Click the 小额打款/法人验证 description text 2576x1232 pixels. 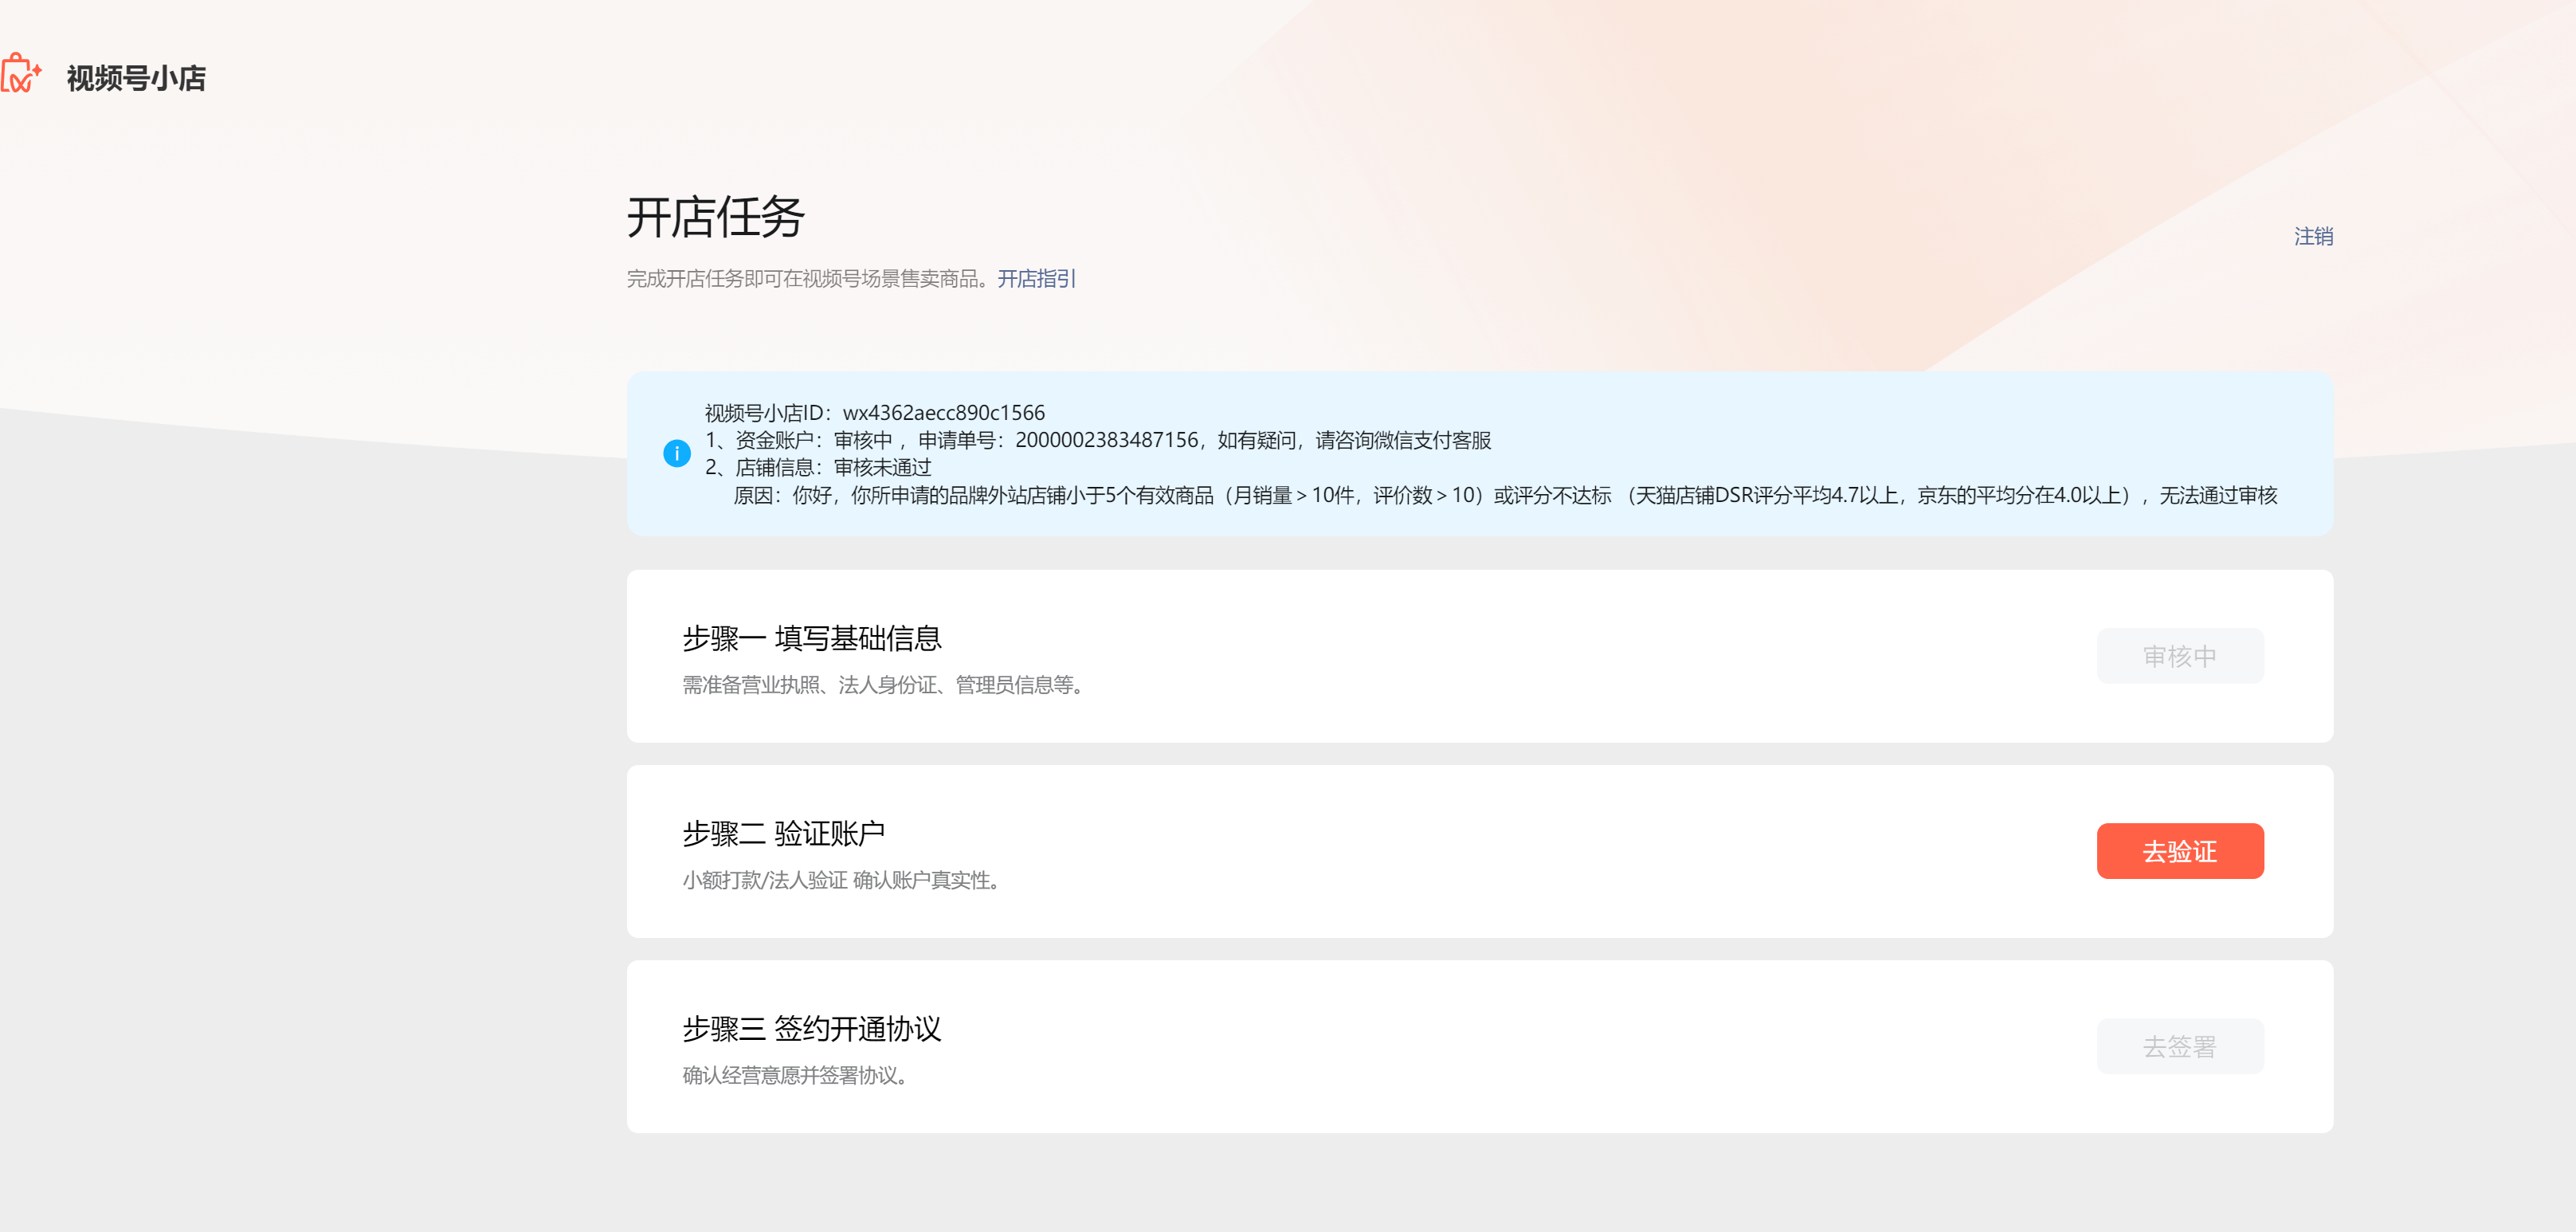[x=841, y=880]
